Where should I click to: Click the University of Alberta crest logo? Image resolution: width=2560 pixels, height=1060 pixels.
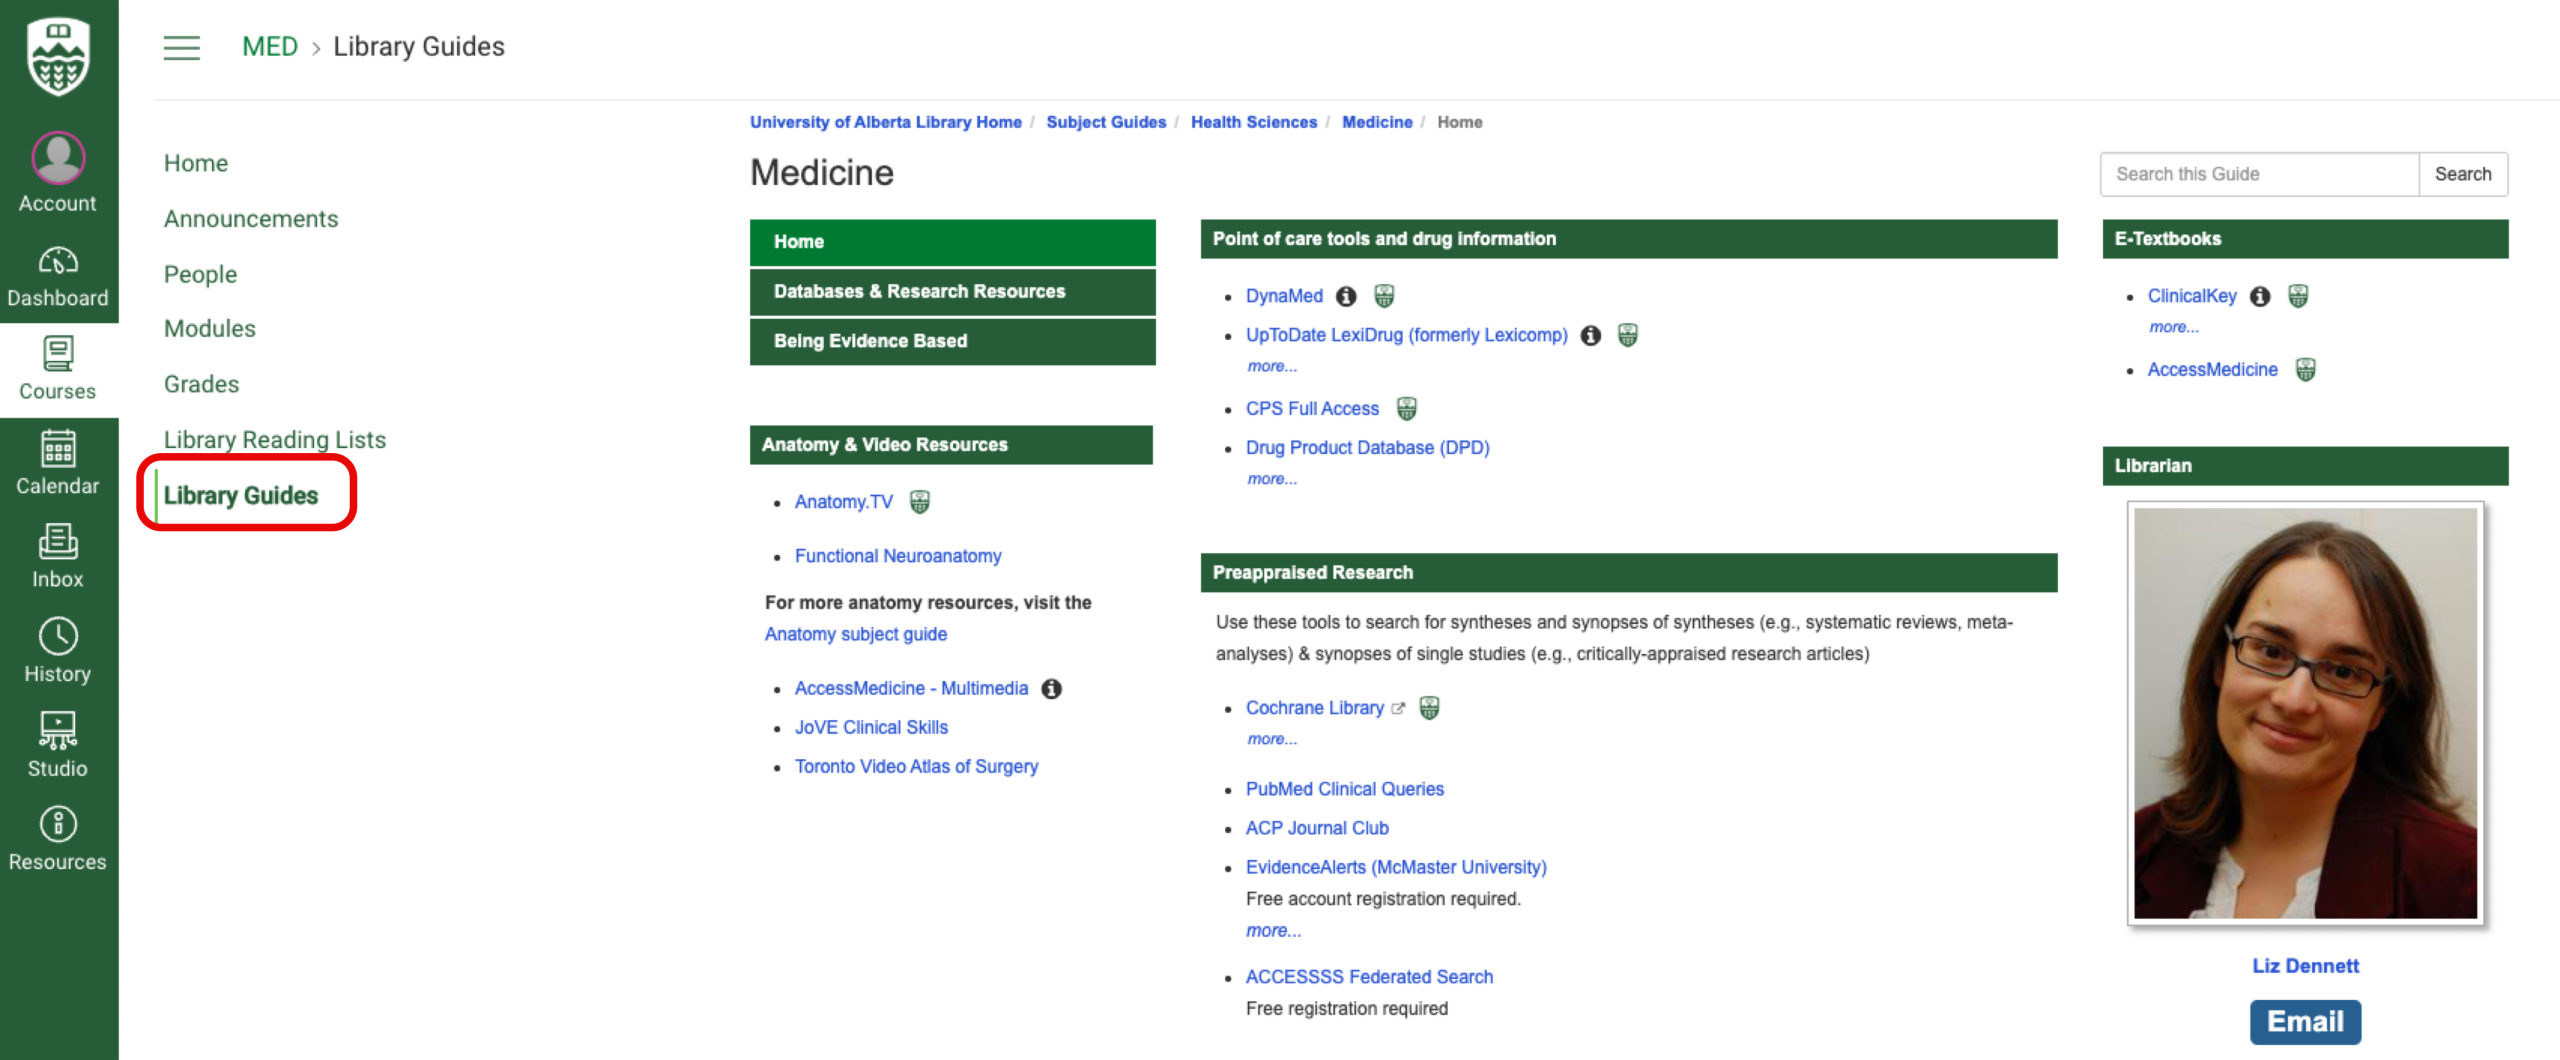[58, 57]
